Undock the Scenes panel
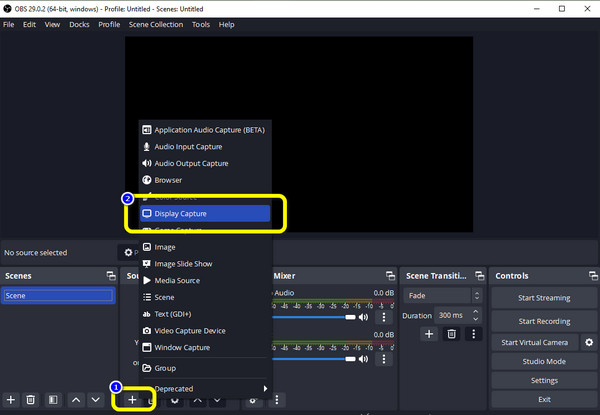This screenshot has height=415, width=600. [111, 276]
